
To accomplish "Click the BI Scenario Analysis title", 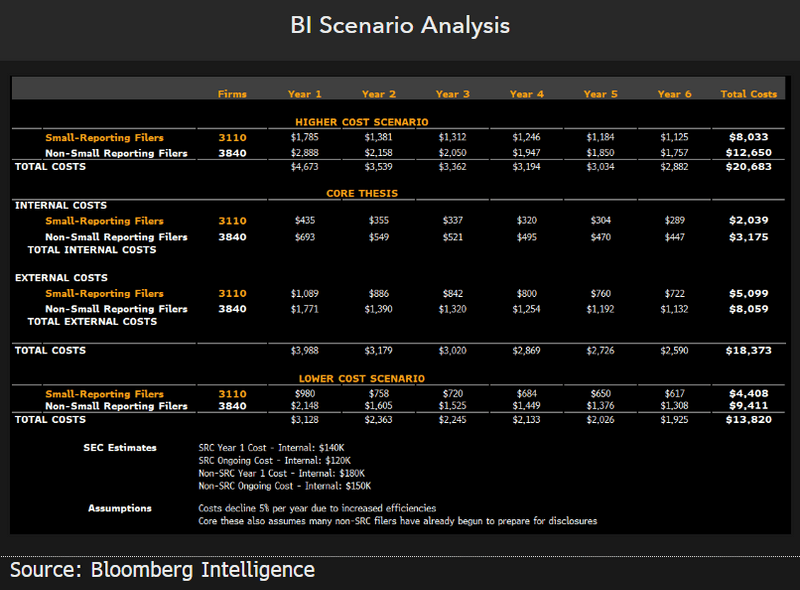I will click(x=400, y=25).
